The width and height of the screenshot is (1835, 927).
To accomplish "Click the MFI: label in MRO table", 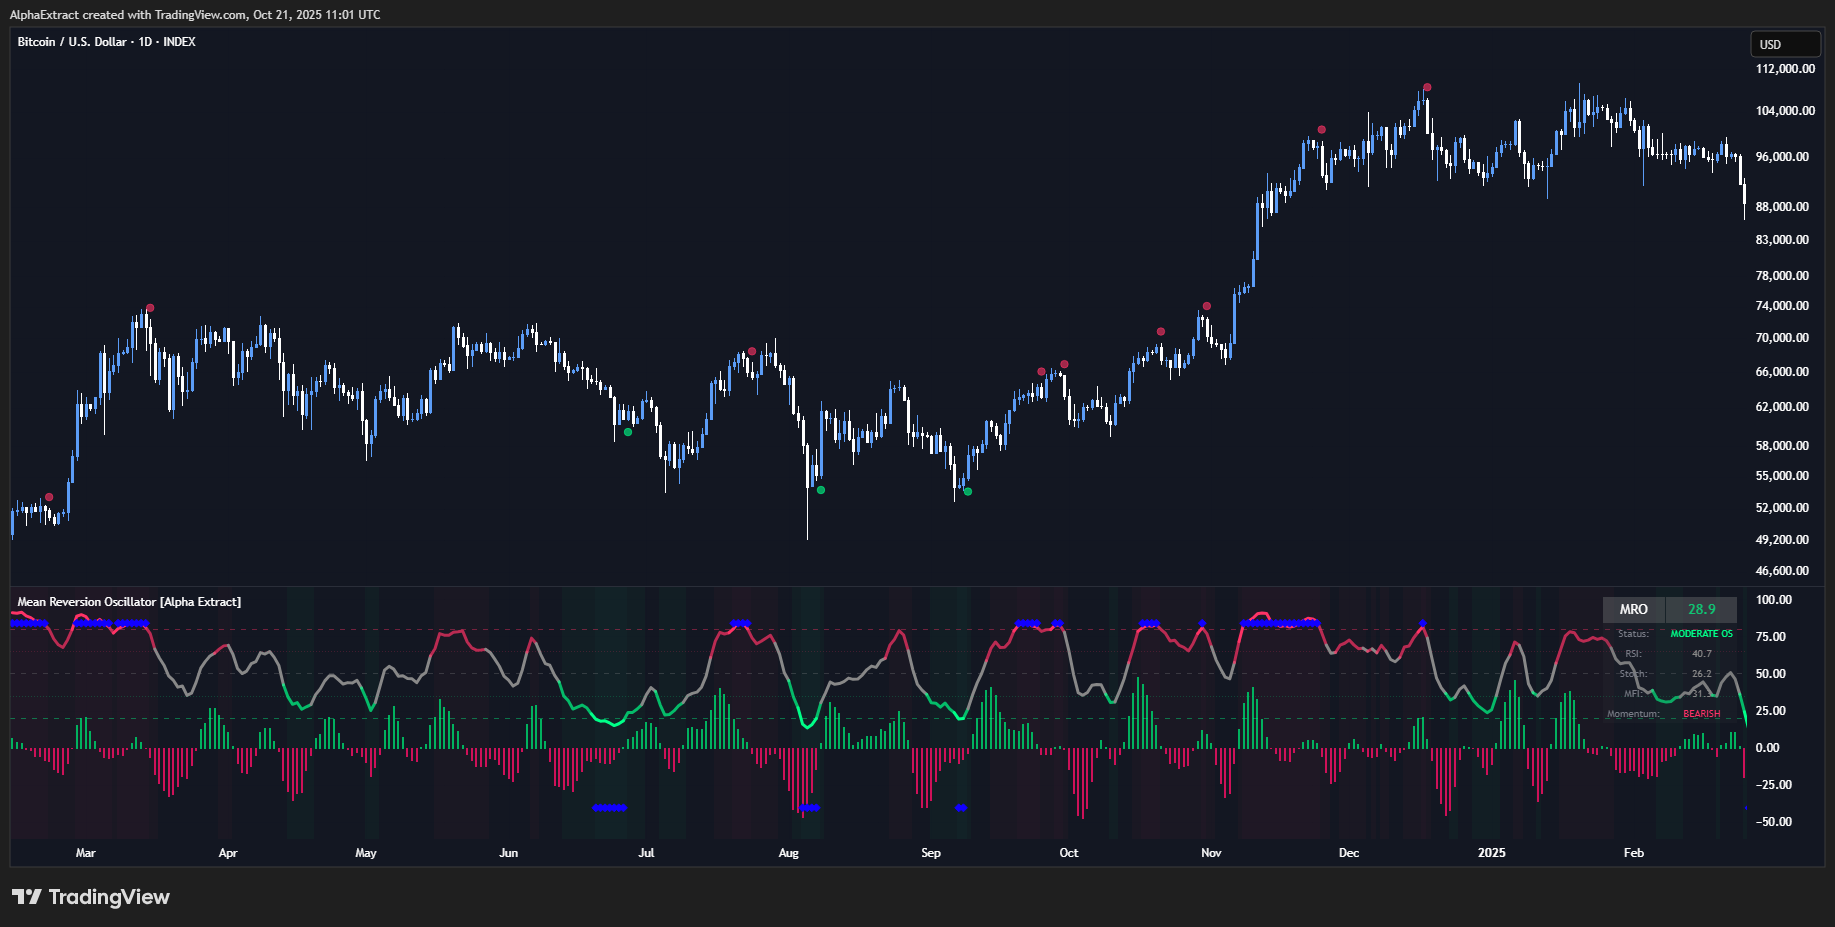I will [1633, 694].
